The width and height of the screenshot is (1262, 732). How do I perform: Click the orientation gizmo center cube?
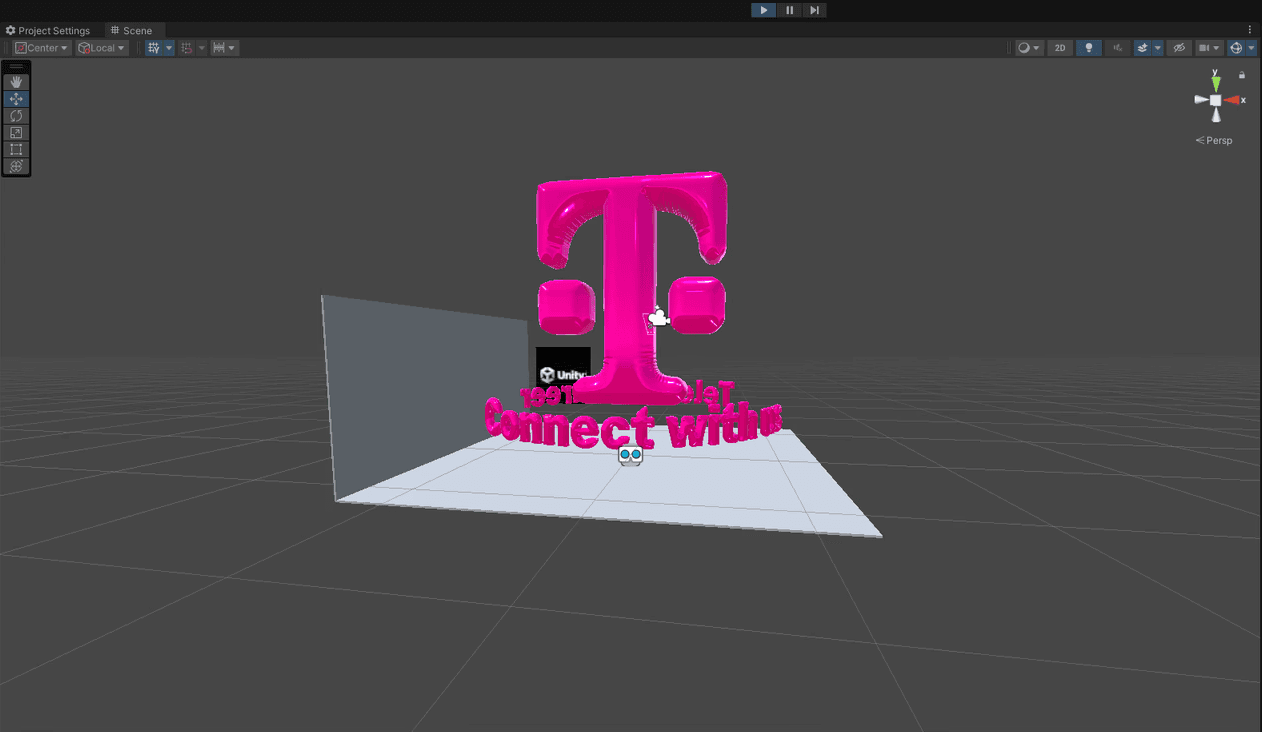coord(1216,100)
